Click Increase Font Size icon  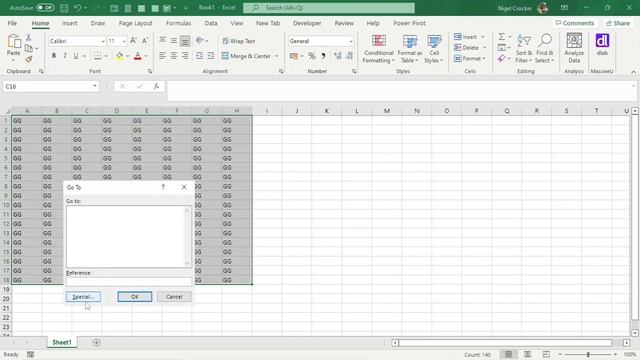133,41
